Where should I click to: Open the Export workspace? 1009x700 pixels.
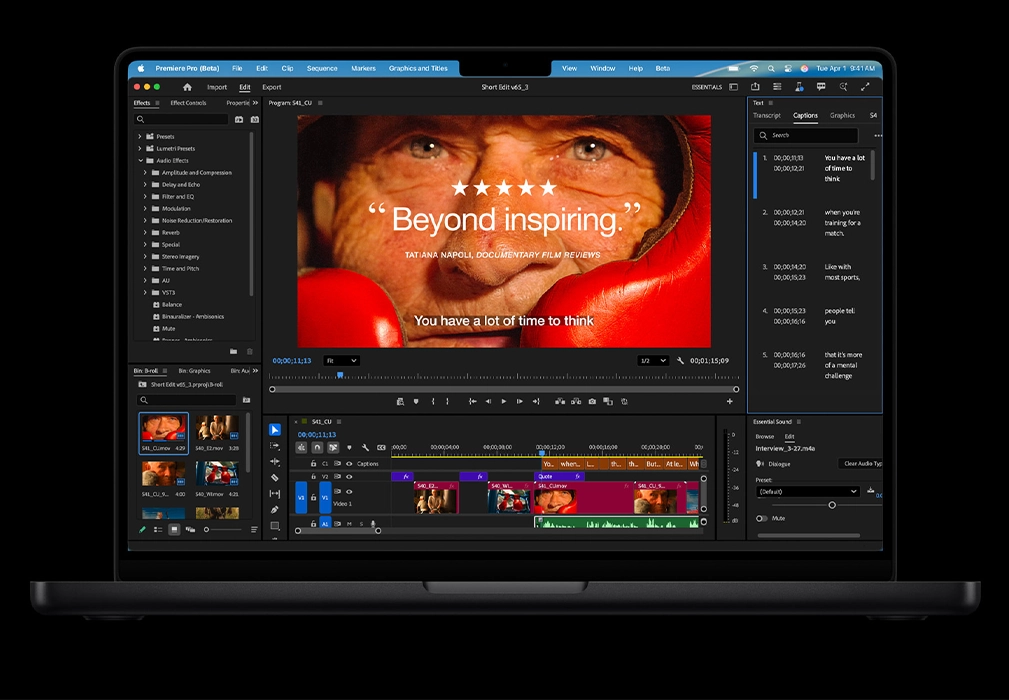271,87
